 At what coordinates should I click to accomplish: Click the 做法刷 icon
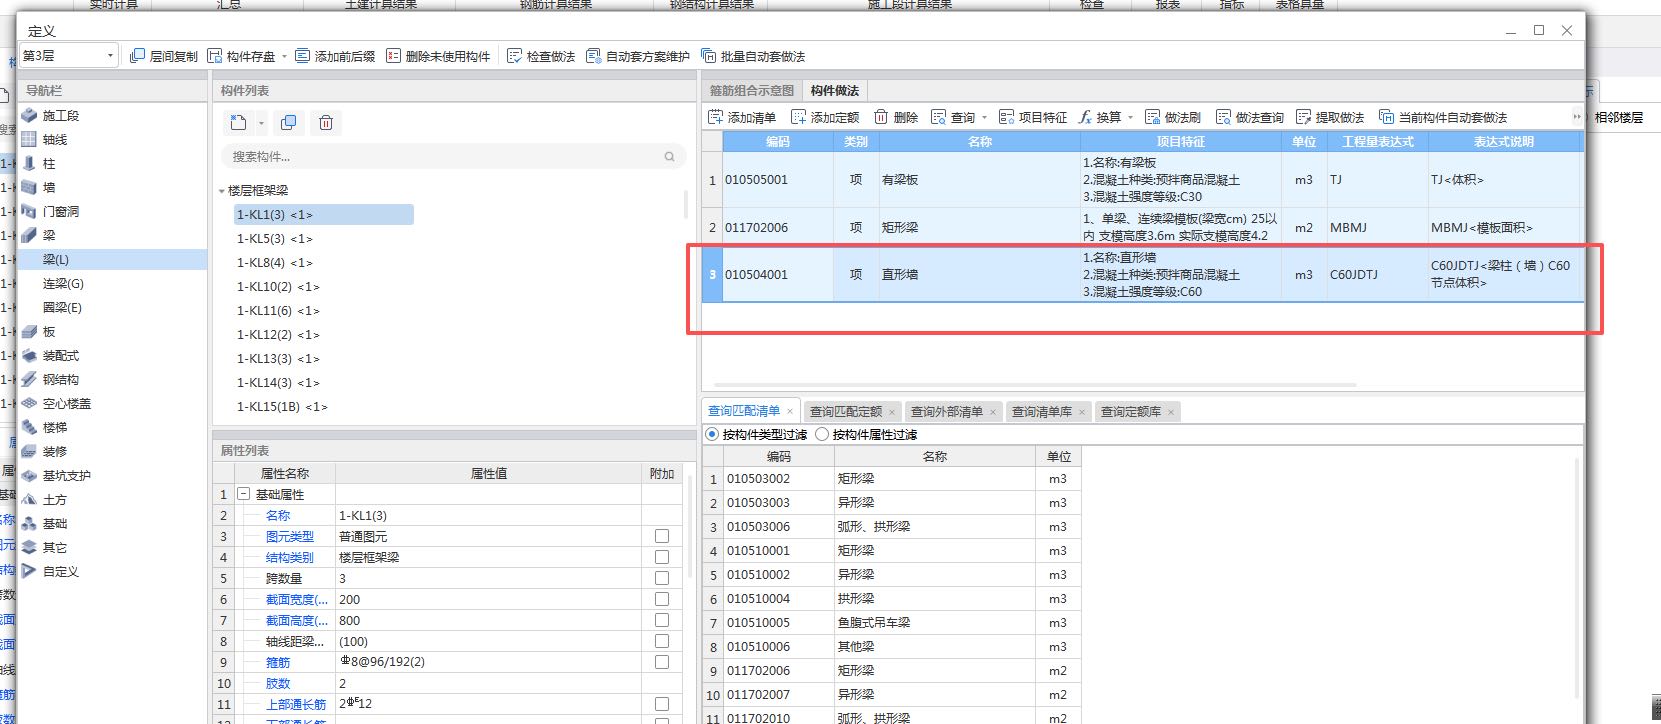pyautogui.click(x=1153, y=117)
